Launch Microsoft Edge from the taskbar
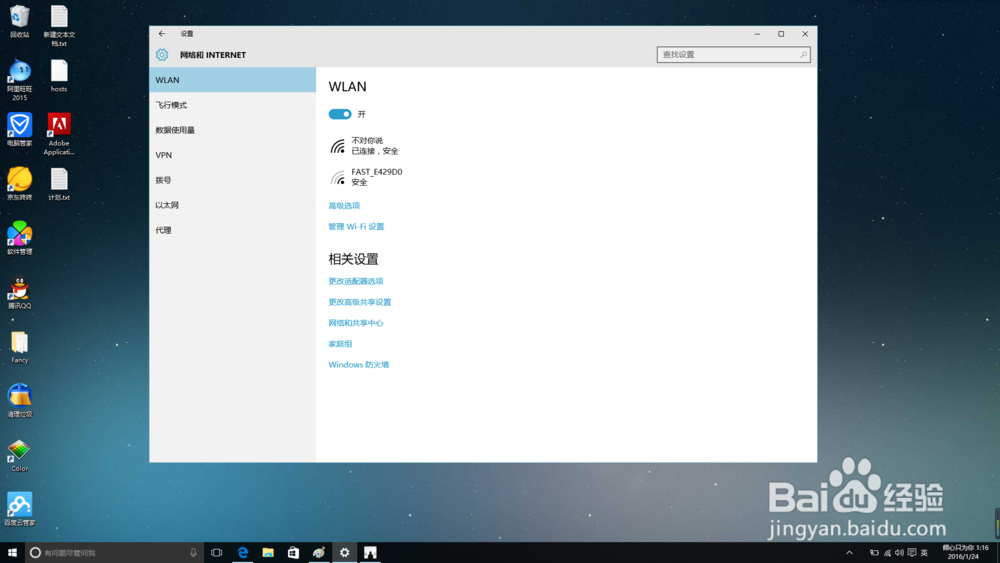The height and width of the screenshot is (563, 1000). [242, 553]
